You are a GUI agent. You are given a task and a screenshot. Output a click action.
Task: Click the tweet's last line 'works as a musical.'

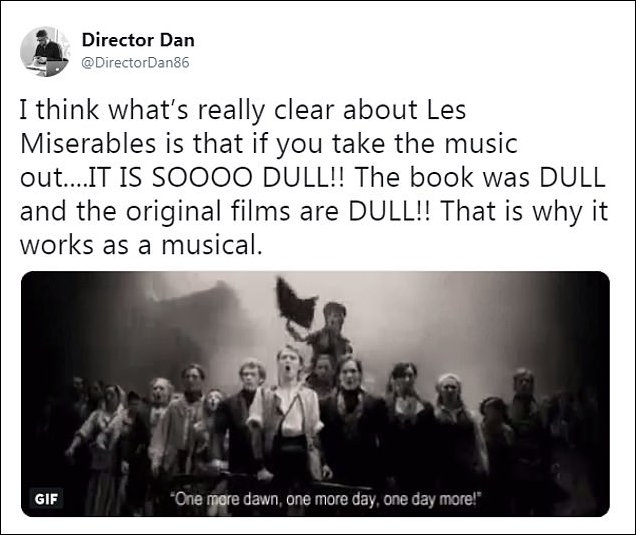[139, 245]
